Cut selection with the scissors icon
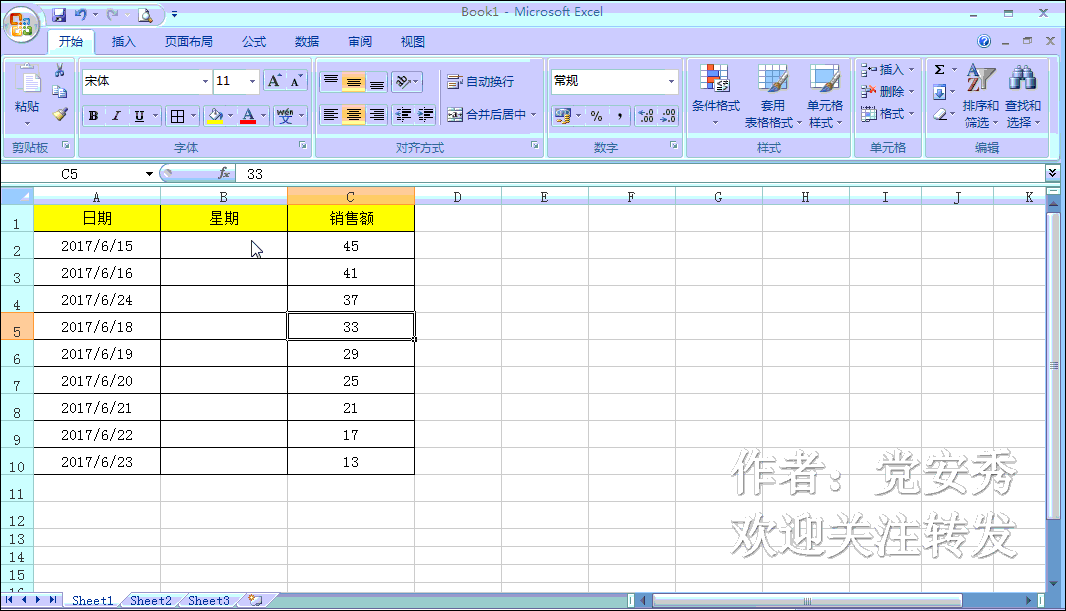1066x611 pixels. coord(59,71)
